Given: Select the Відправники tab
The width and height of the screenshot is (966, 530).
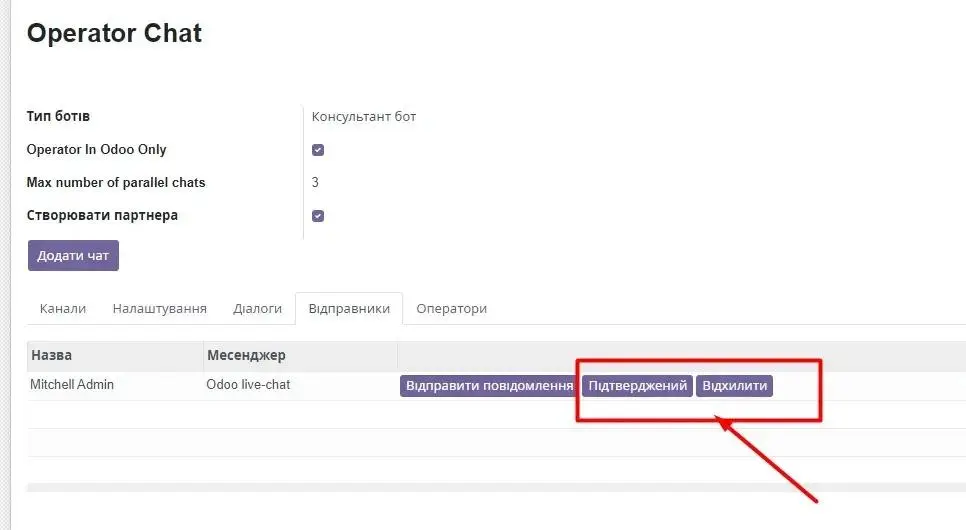Looking at the screenshot, I should 349,309.
